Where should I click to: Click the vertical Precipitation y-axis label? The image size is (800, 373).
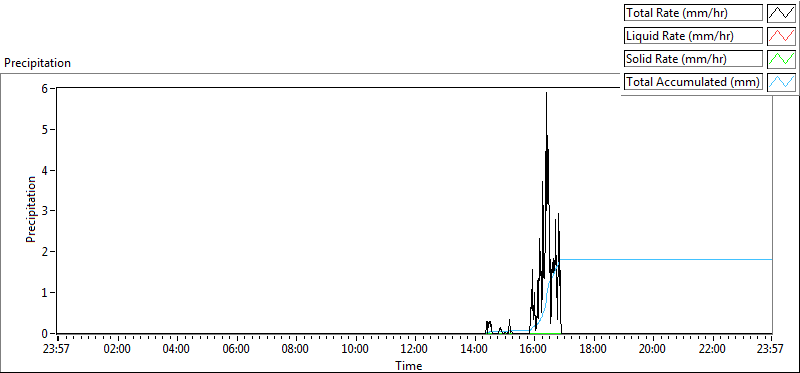coord(31,209)
